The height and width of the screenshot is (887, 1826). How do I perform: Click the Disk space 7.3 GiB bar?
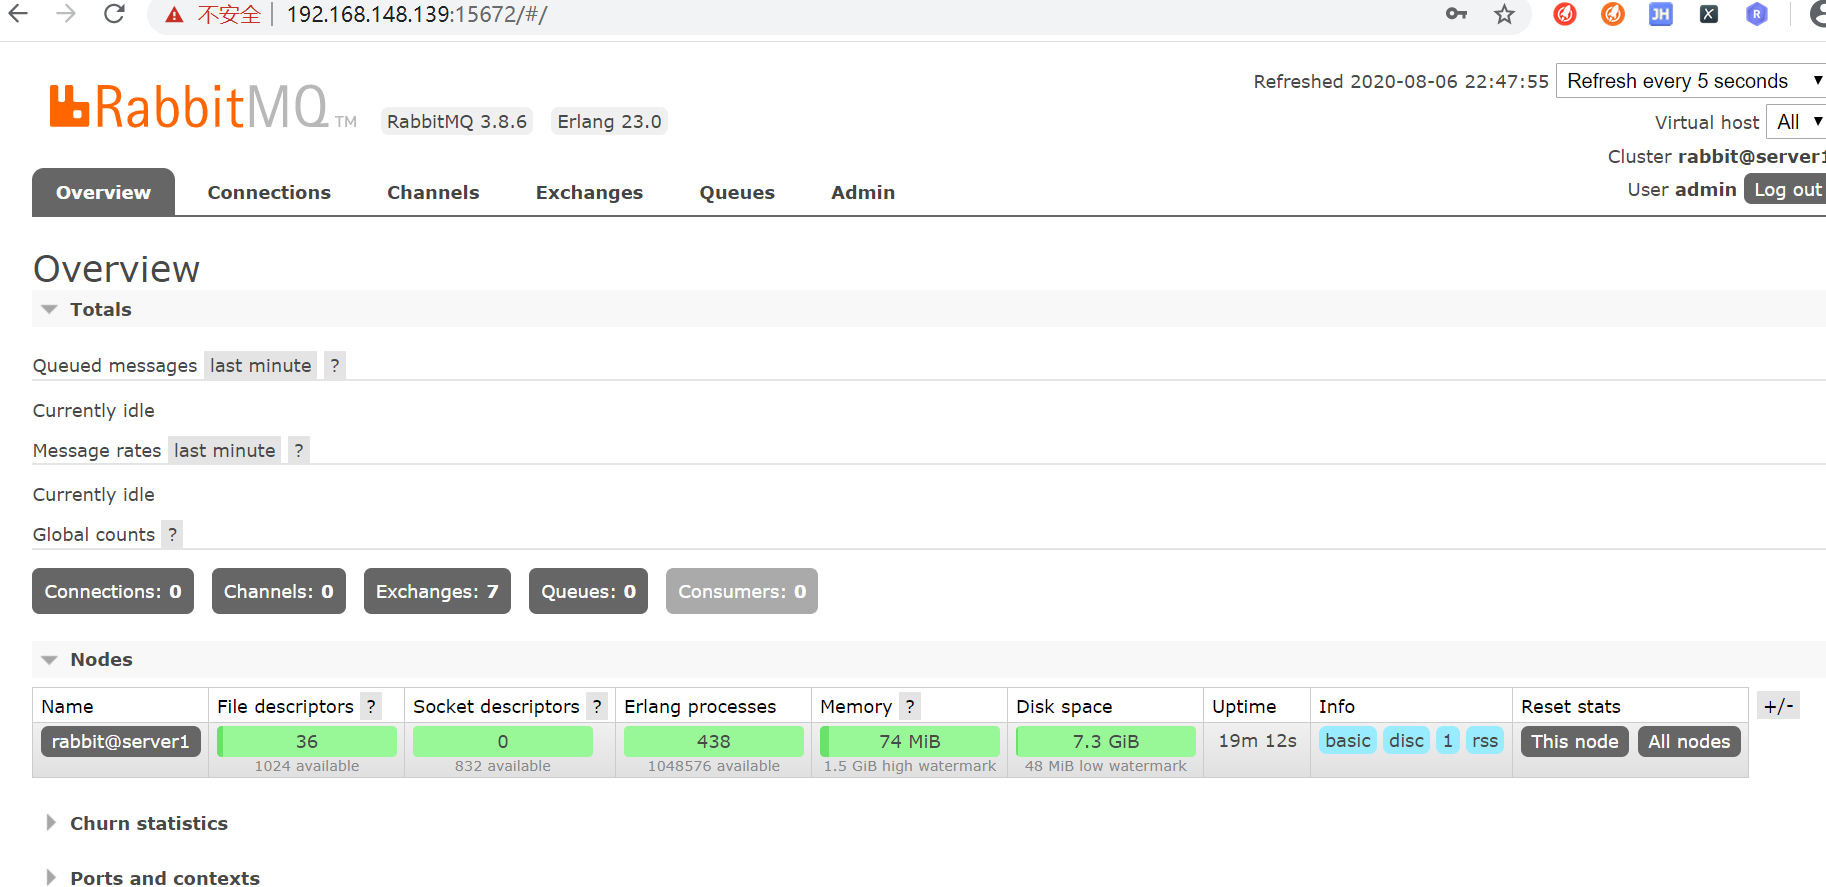(1106, 741)
